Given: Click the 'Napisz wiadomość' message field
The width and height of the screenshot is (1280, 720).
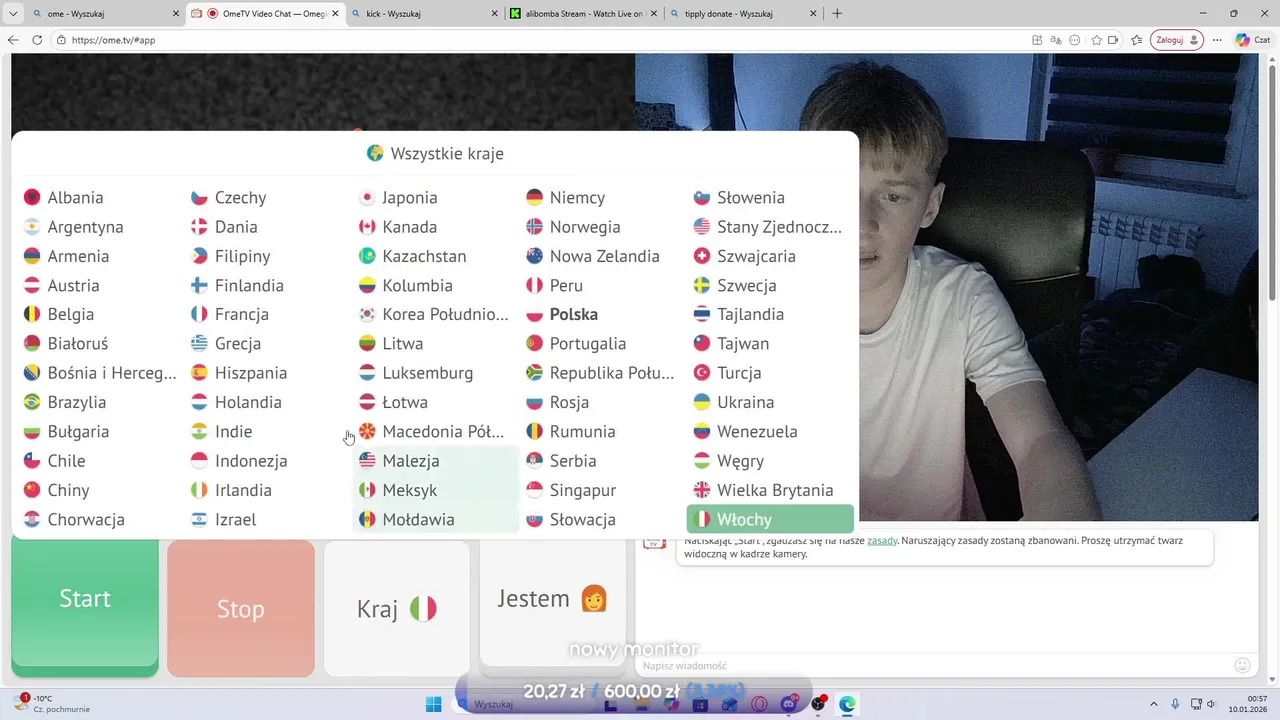Looking at the screenshot, I should tap(935, 666).
